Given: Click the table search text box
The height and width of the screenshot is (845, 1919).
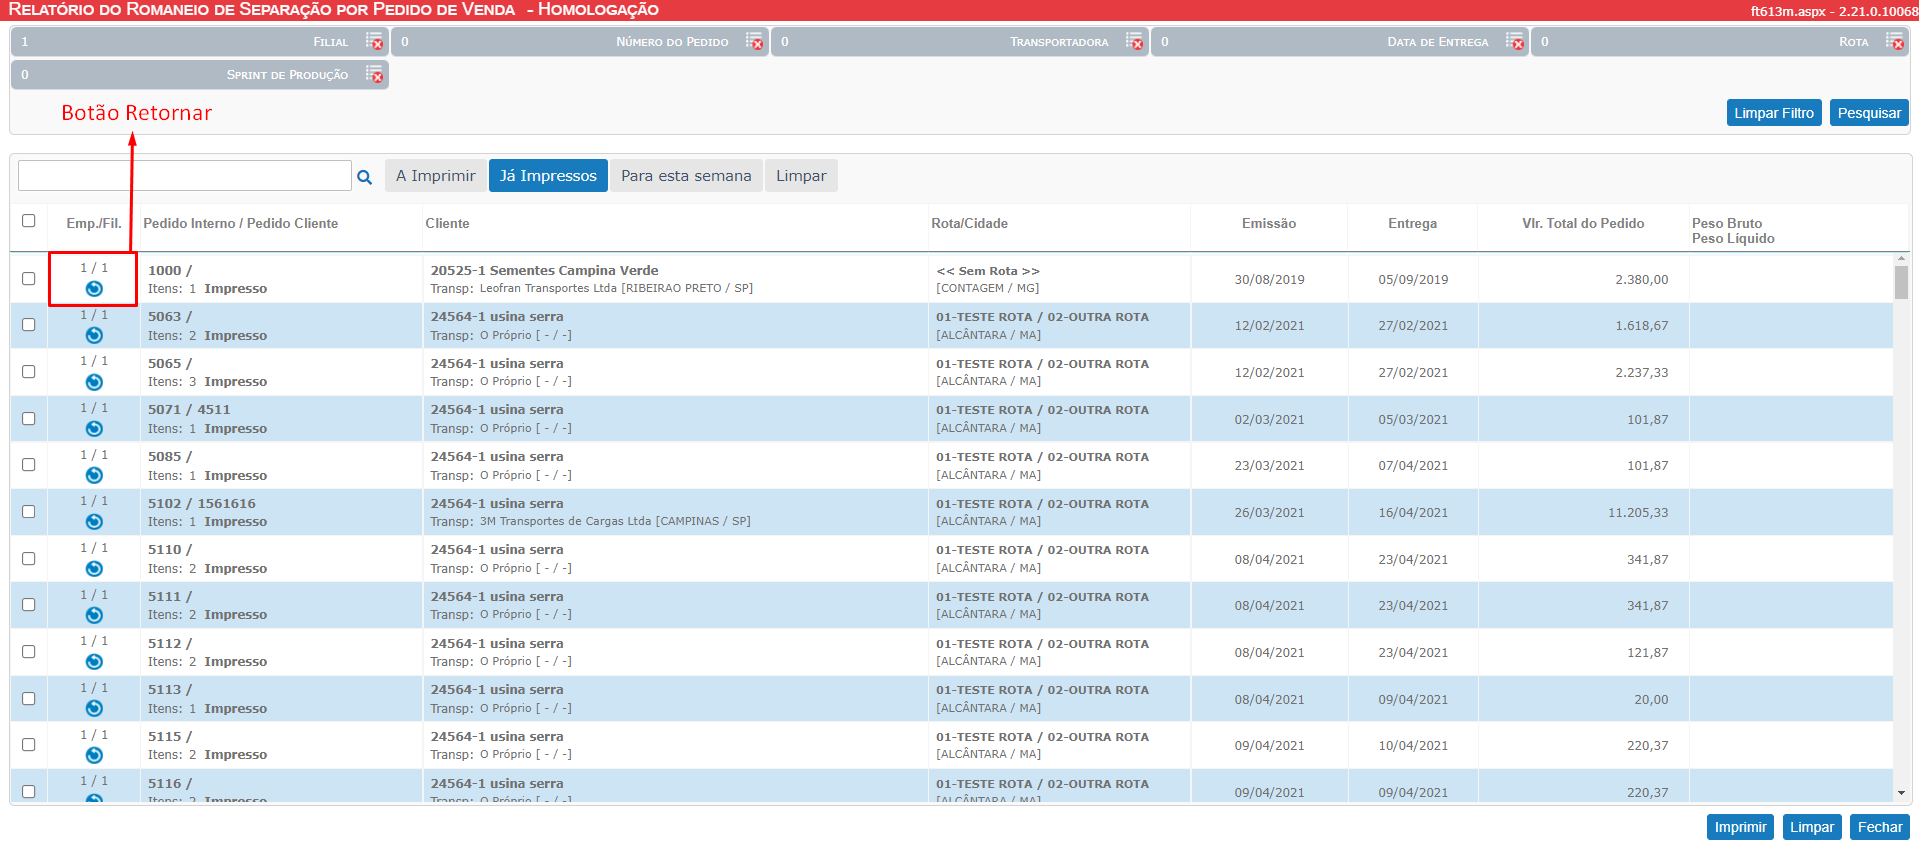Looking at the screenshot, I should (x=185, y=176).
